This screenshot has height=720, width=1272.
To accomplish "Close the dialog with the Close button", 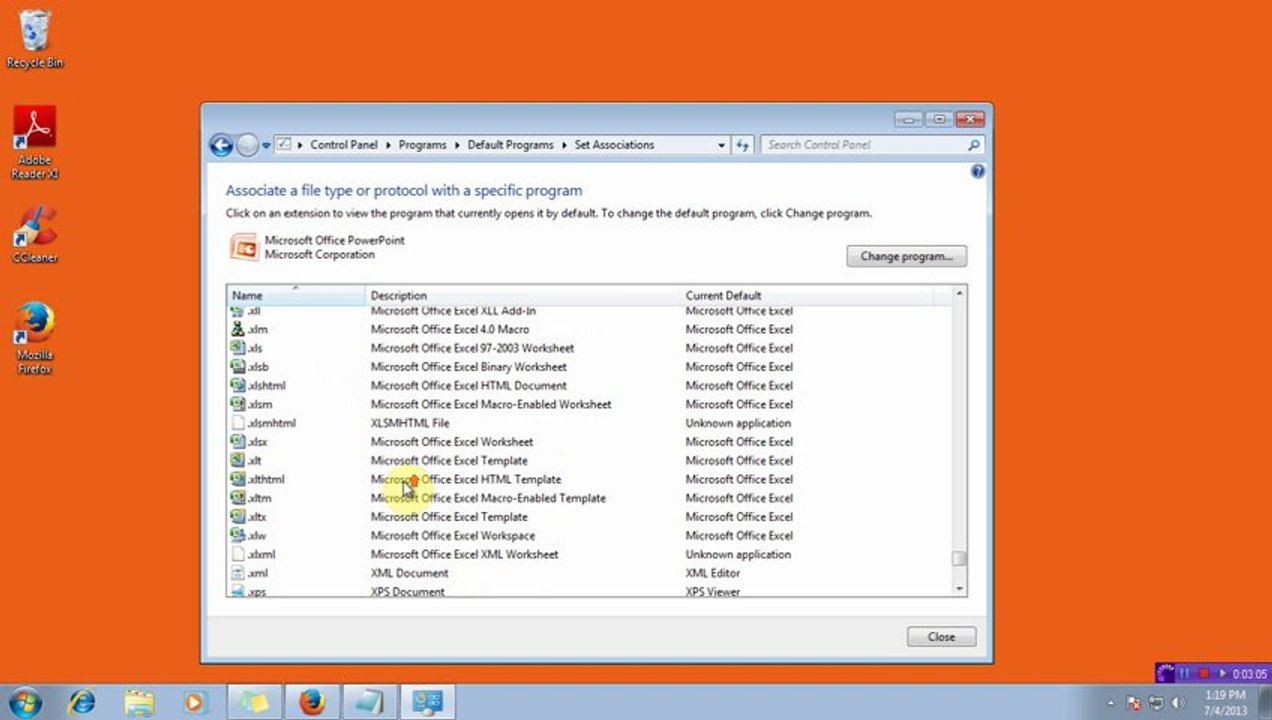I will tap(941, 636).
